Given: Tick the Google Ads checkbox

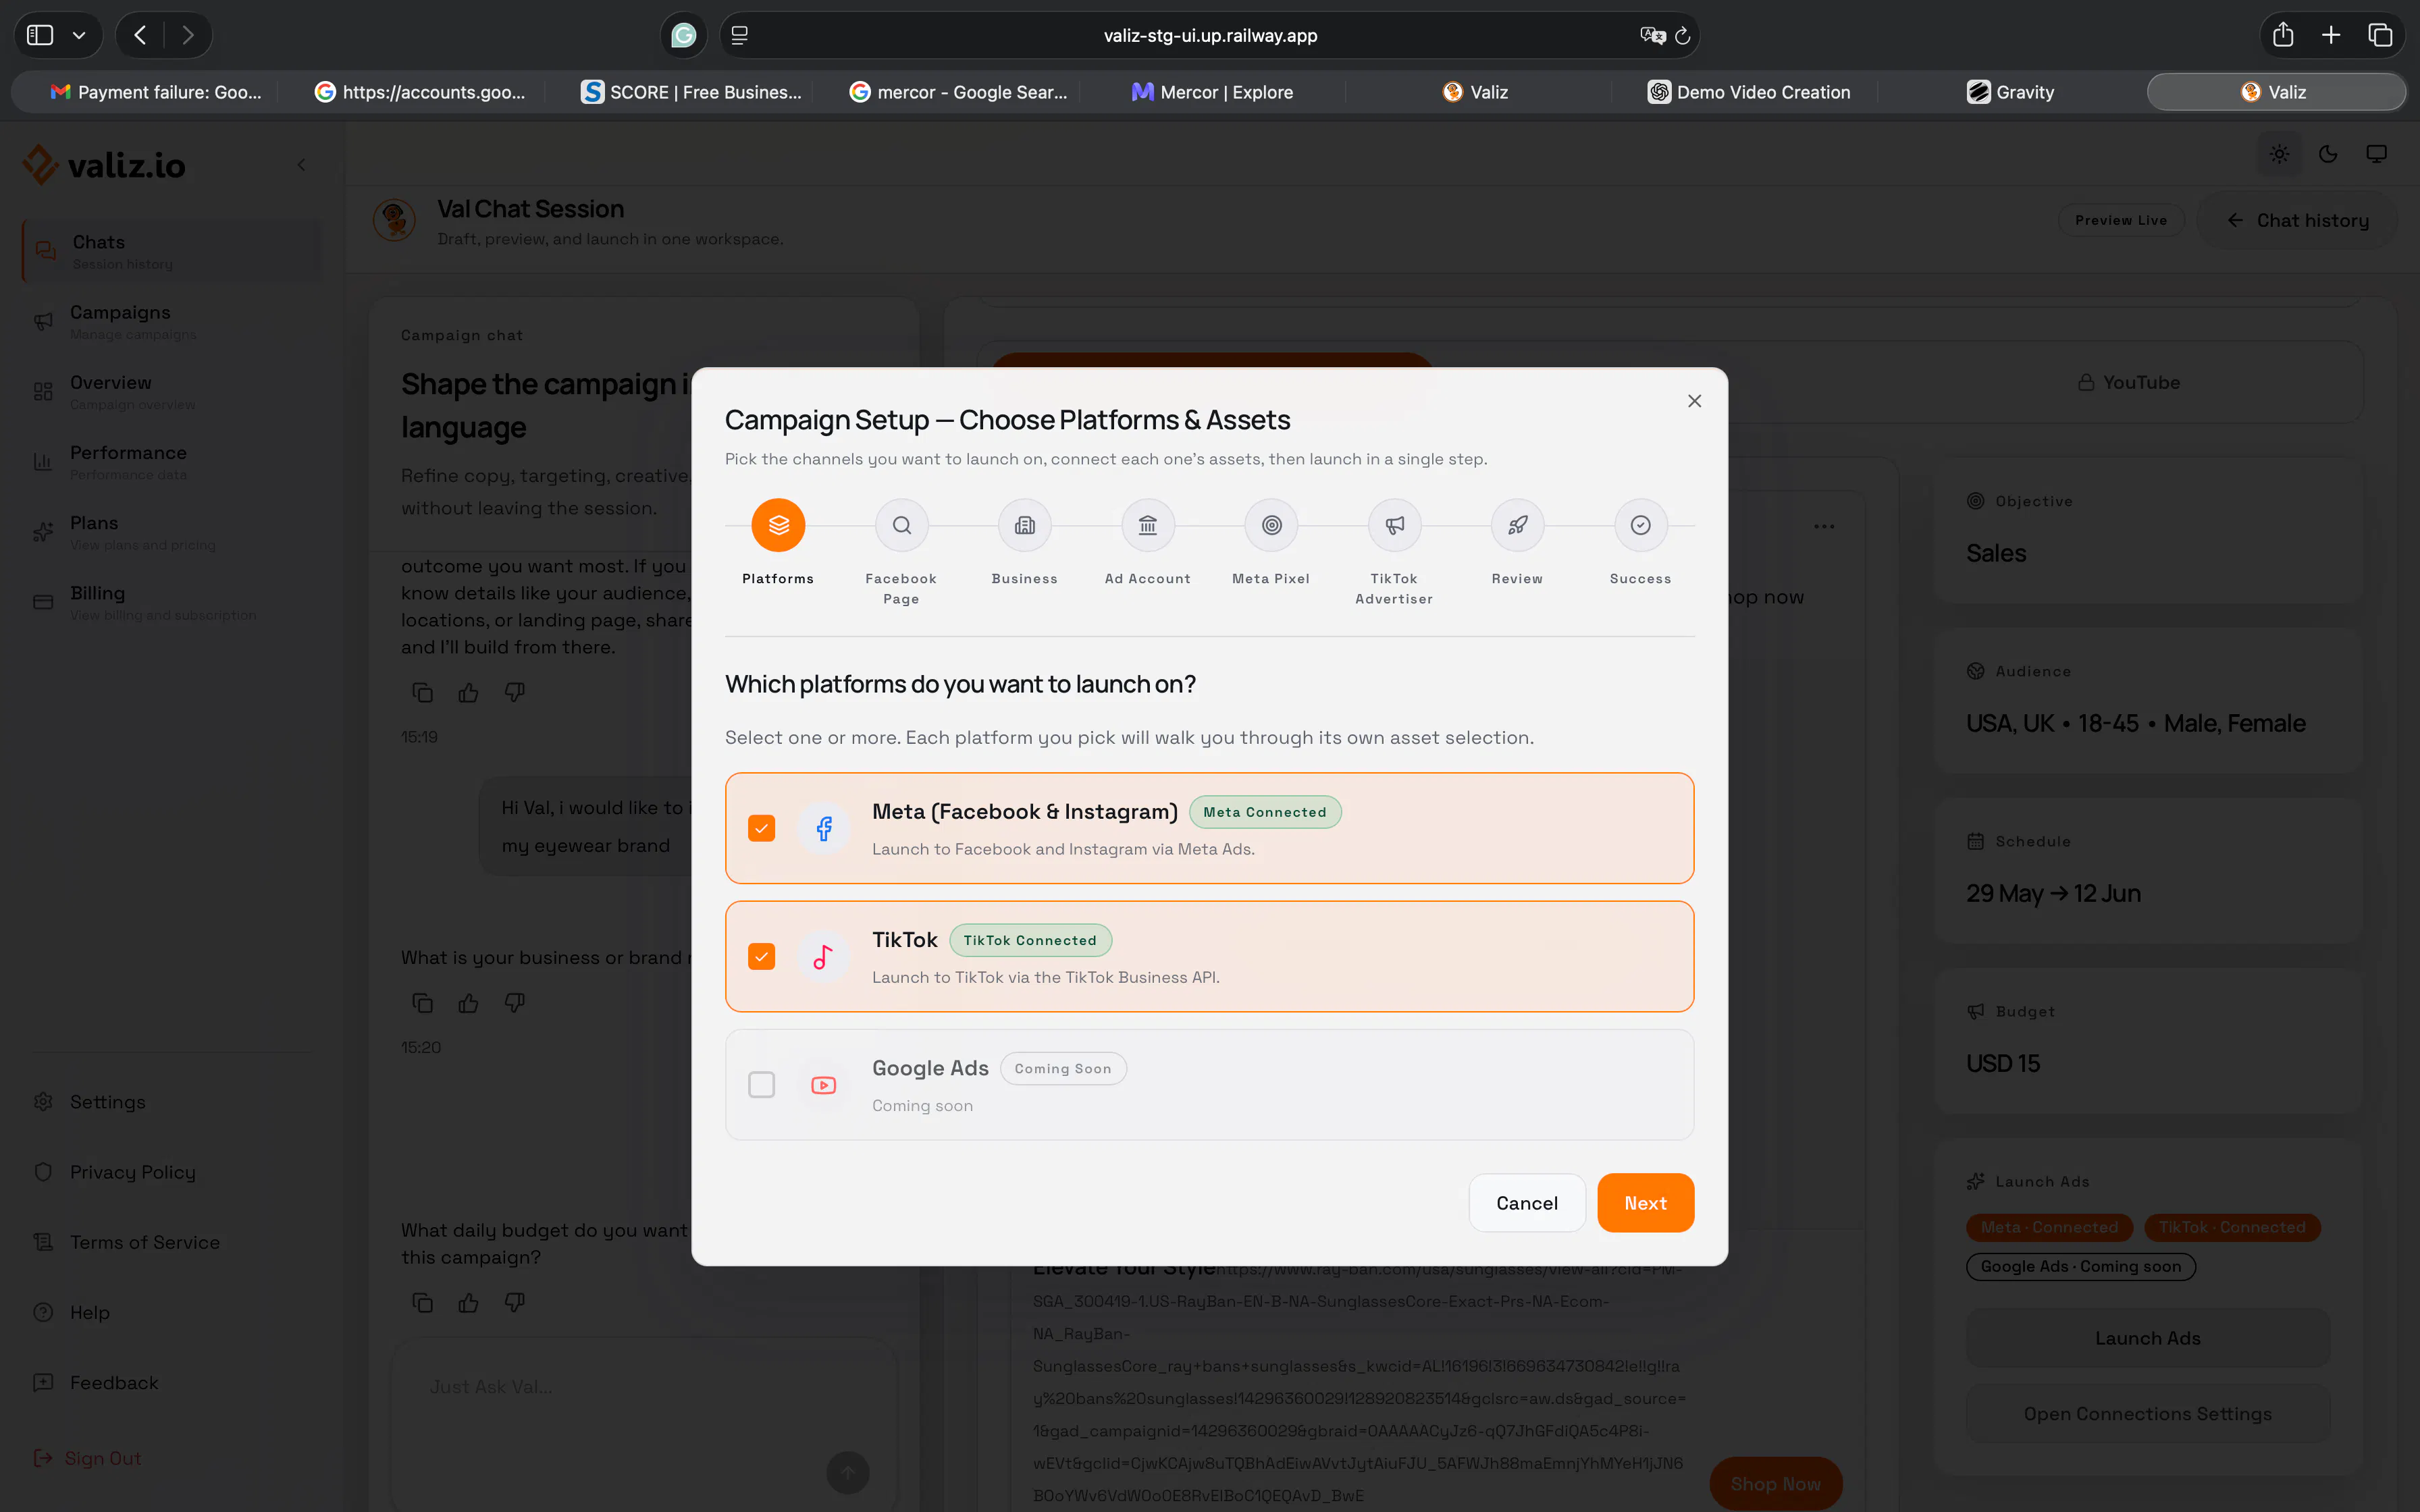Looking at the screenshot, I should 761,1085.
